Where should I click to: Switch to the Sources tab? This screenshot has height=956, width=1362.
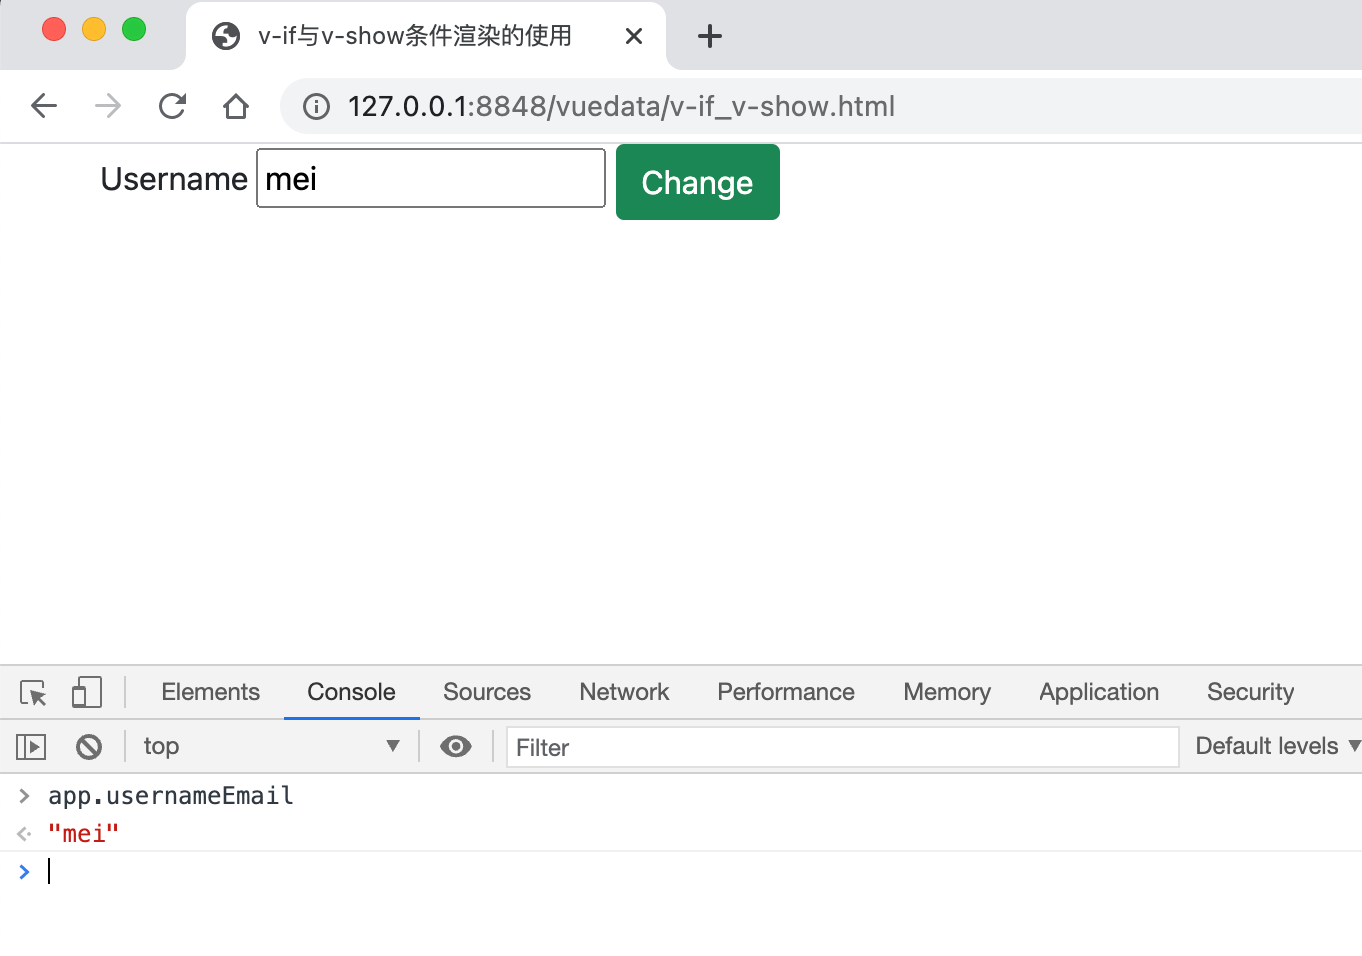tap(487, 692)
